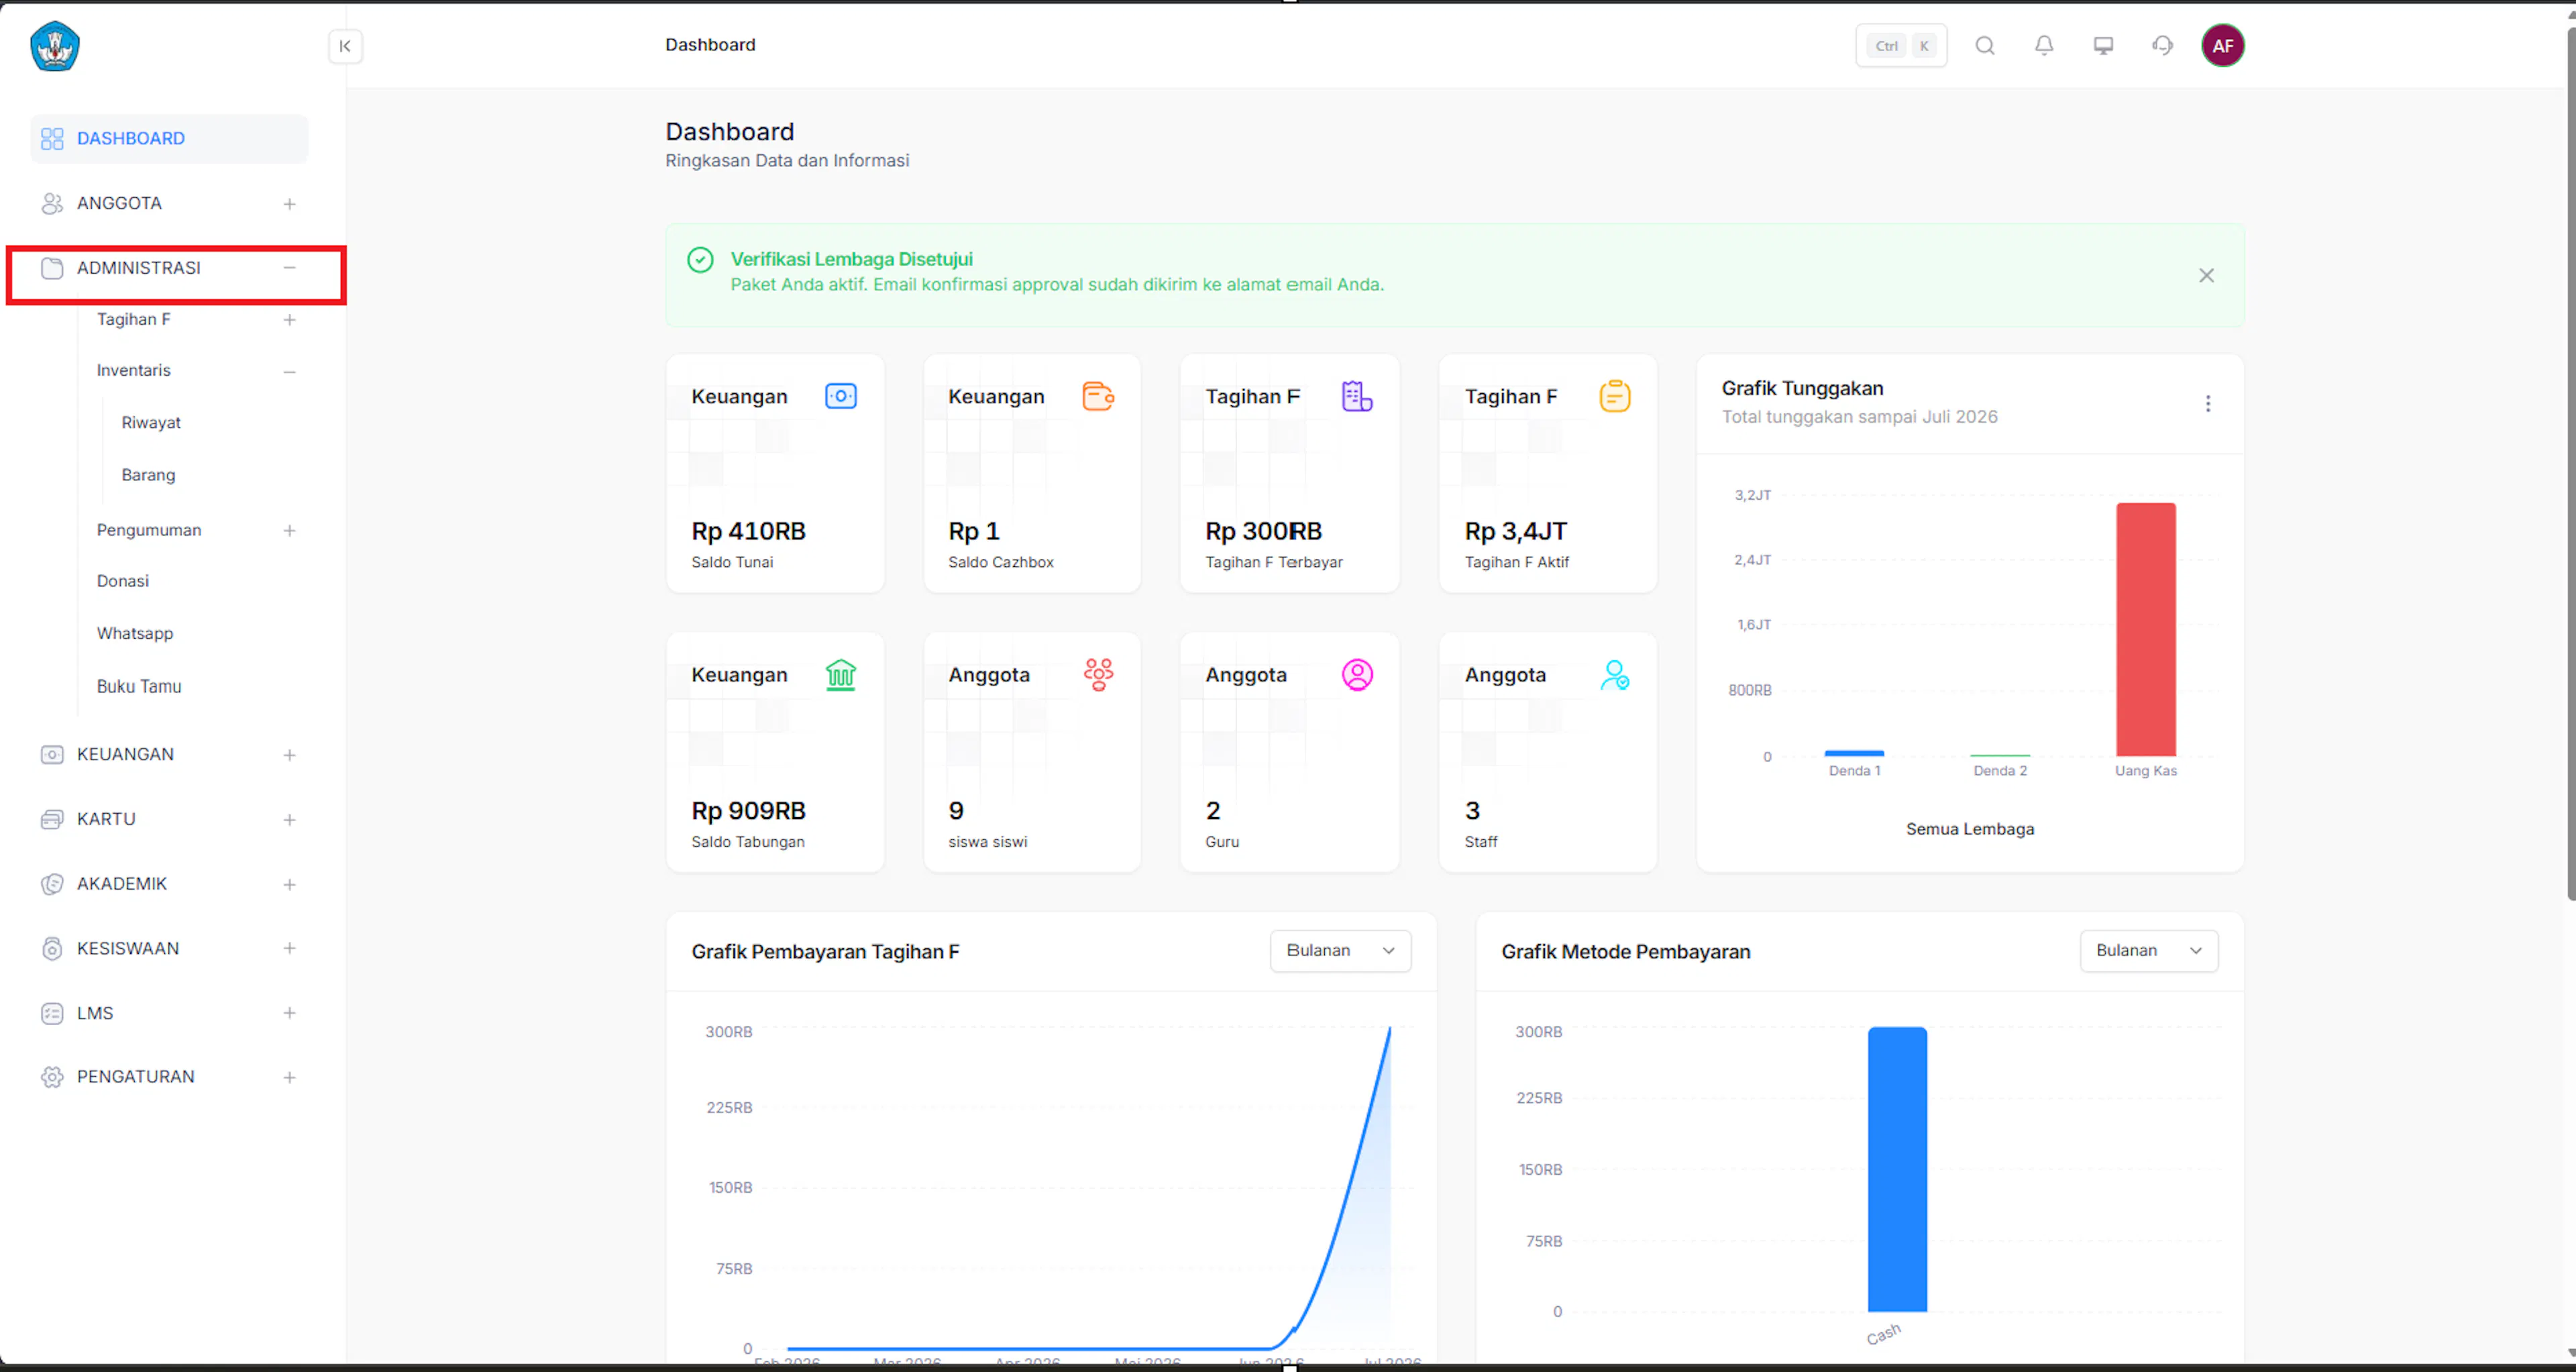Click the Dashboard breadcrumb in the top bar
The height and width of the screenshot is (1372, 2576).
pyautogui.click(x=710, y=45)
